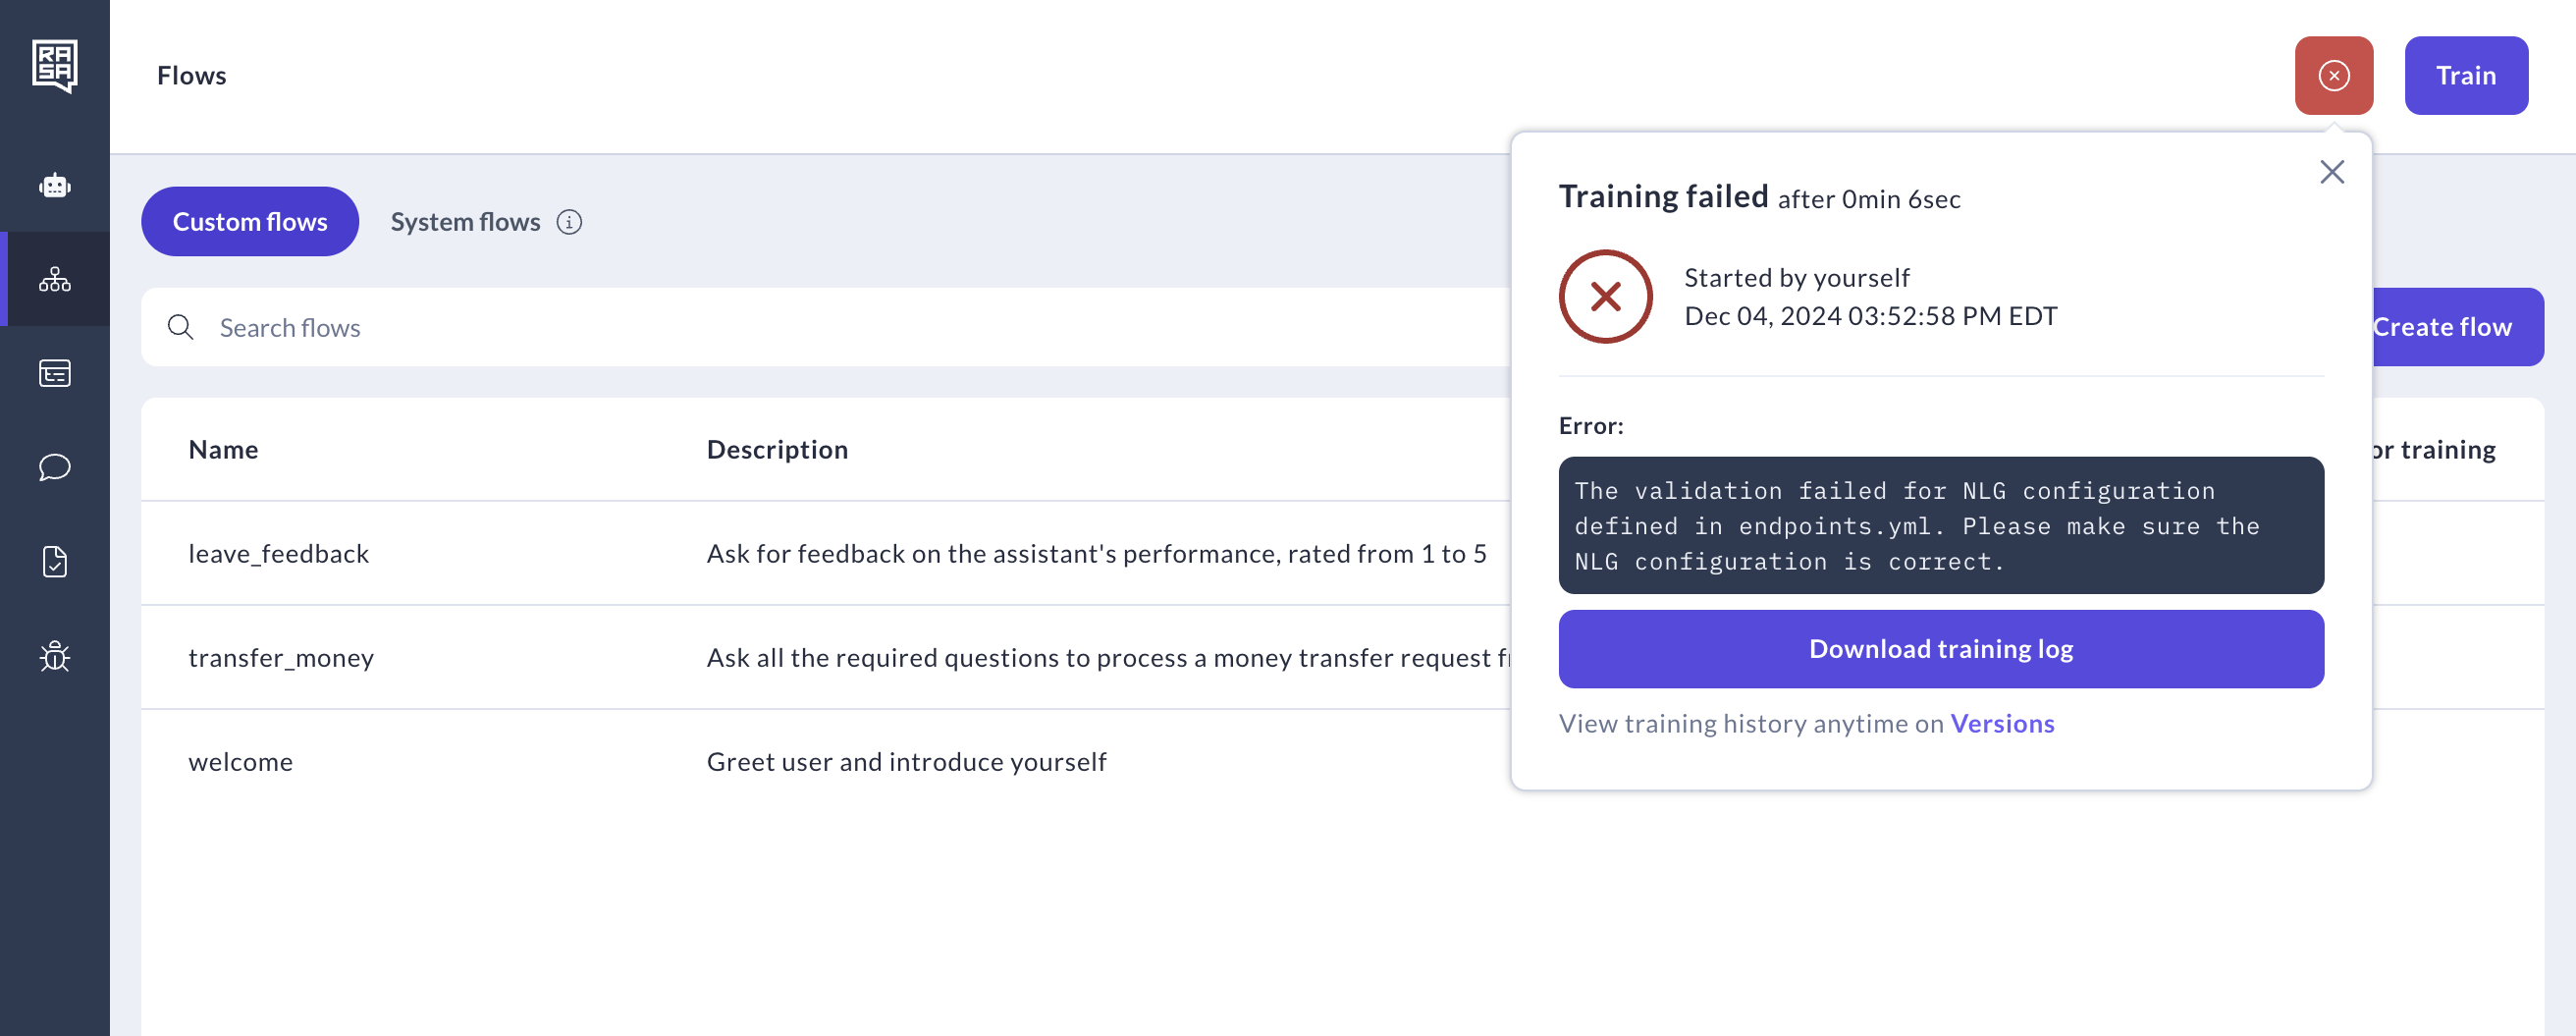Click the System flows info icon
Image resolution: width=2576 pixels, height=1036 pixels.
pyautogui.click(x=569, y=222)
